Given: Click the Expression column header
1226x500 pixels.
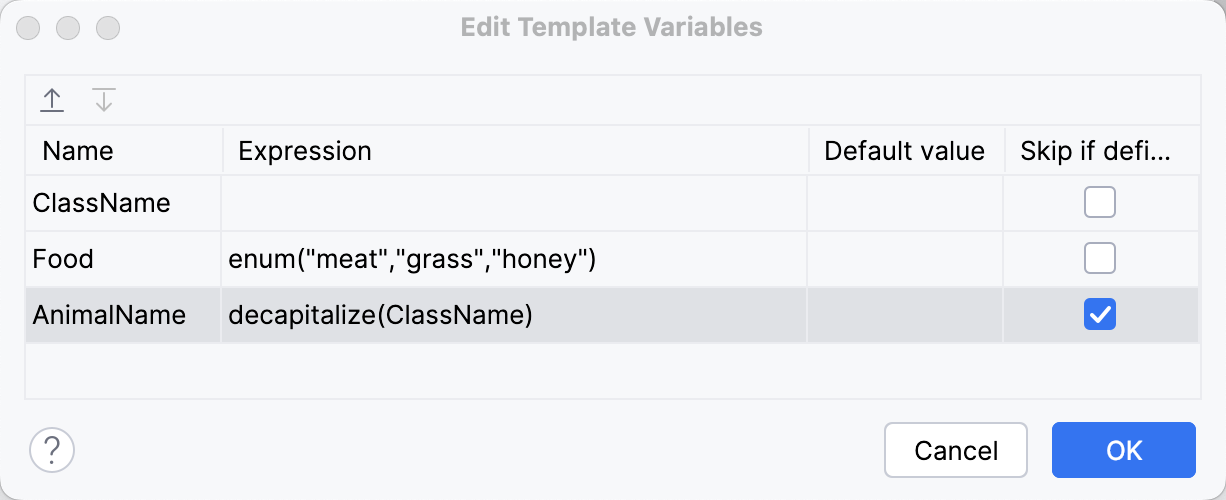Looking at the screenshot, I should (305, 151).
